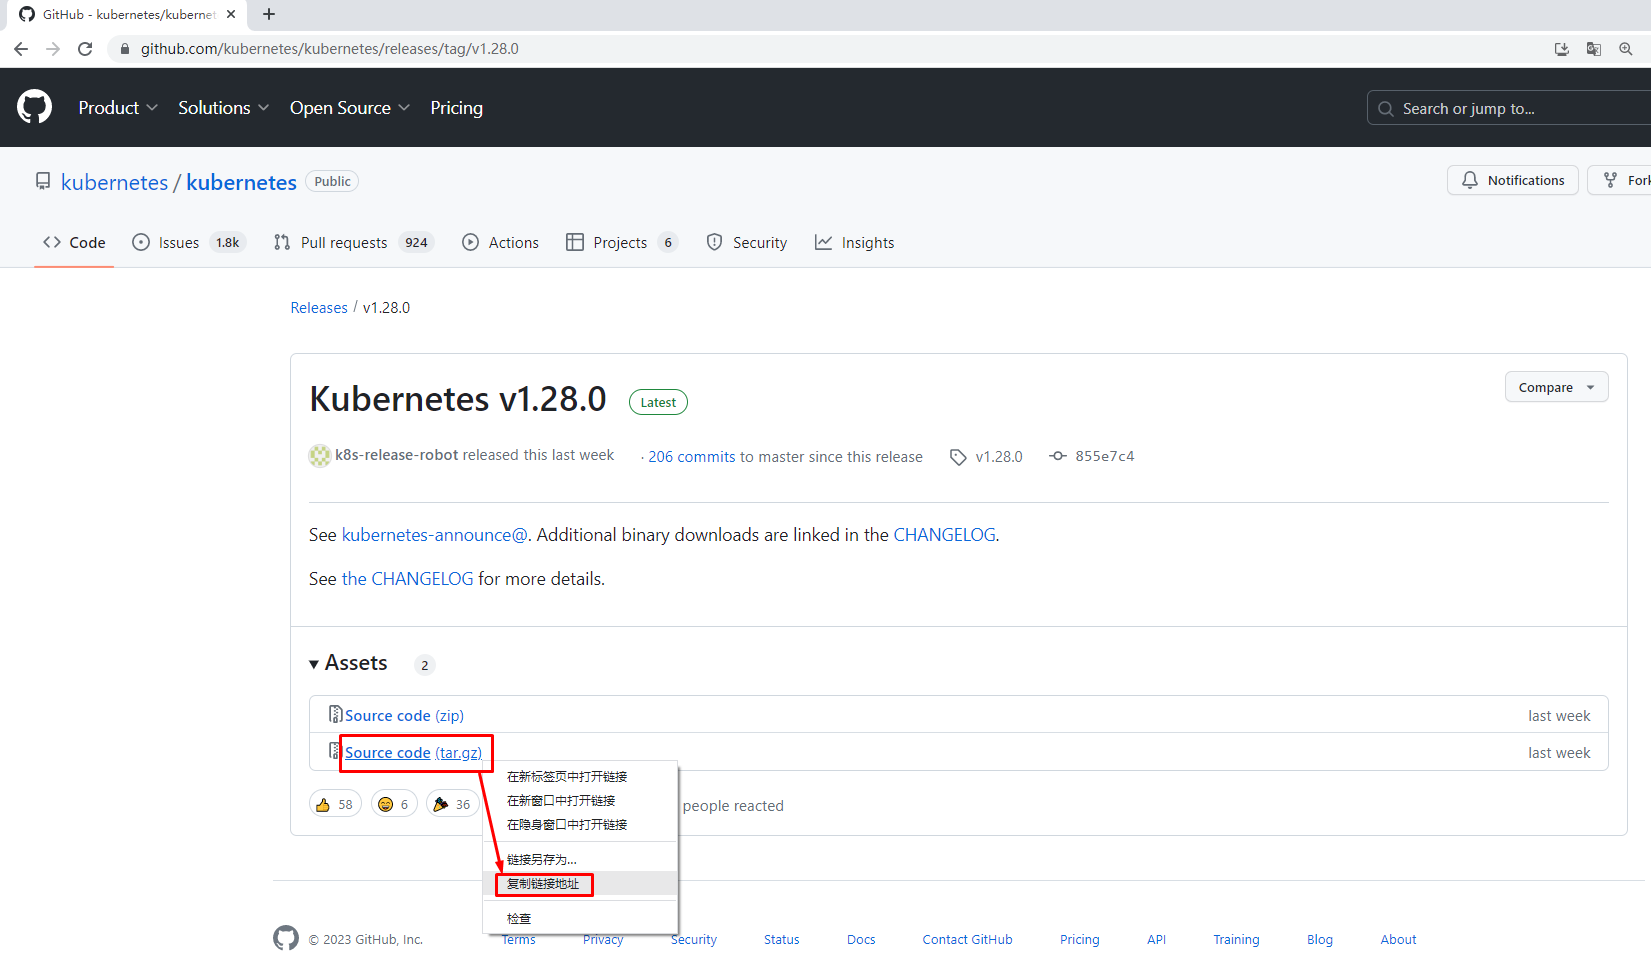
Task: Click the v1.28.0 tag link
Action: pyautogui.click(x=986, y=457)
